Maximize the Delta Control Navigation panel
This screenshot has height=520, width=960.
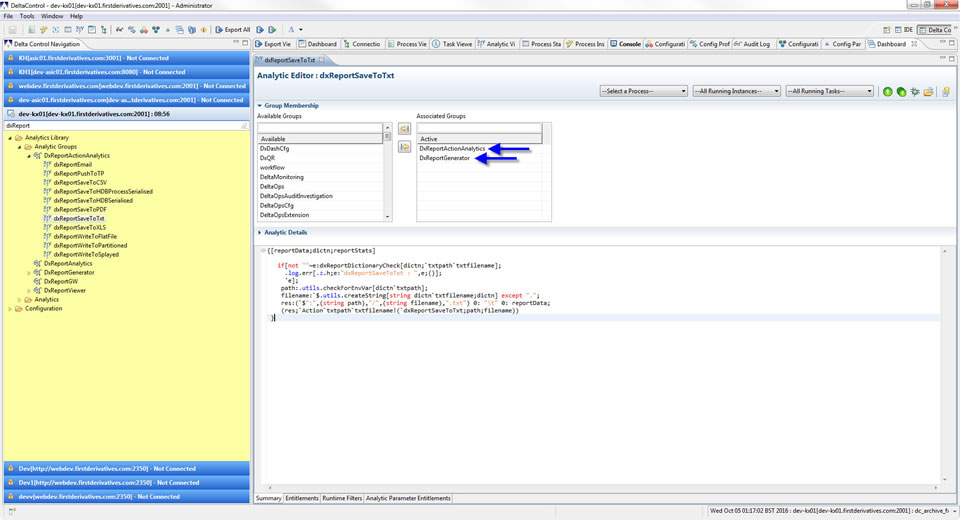(x=245, y=43)
